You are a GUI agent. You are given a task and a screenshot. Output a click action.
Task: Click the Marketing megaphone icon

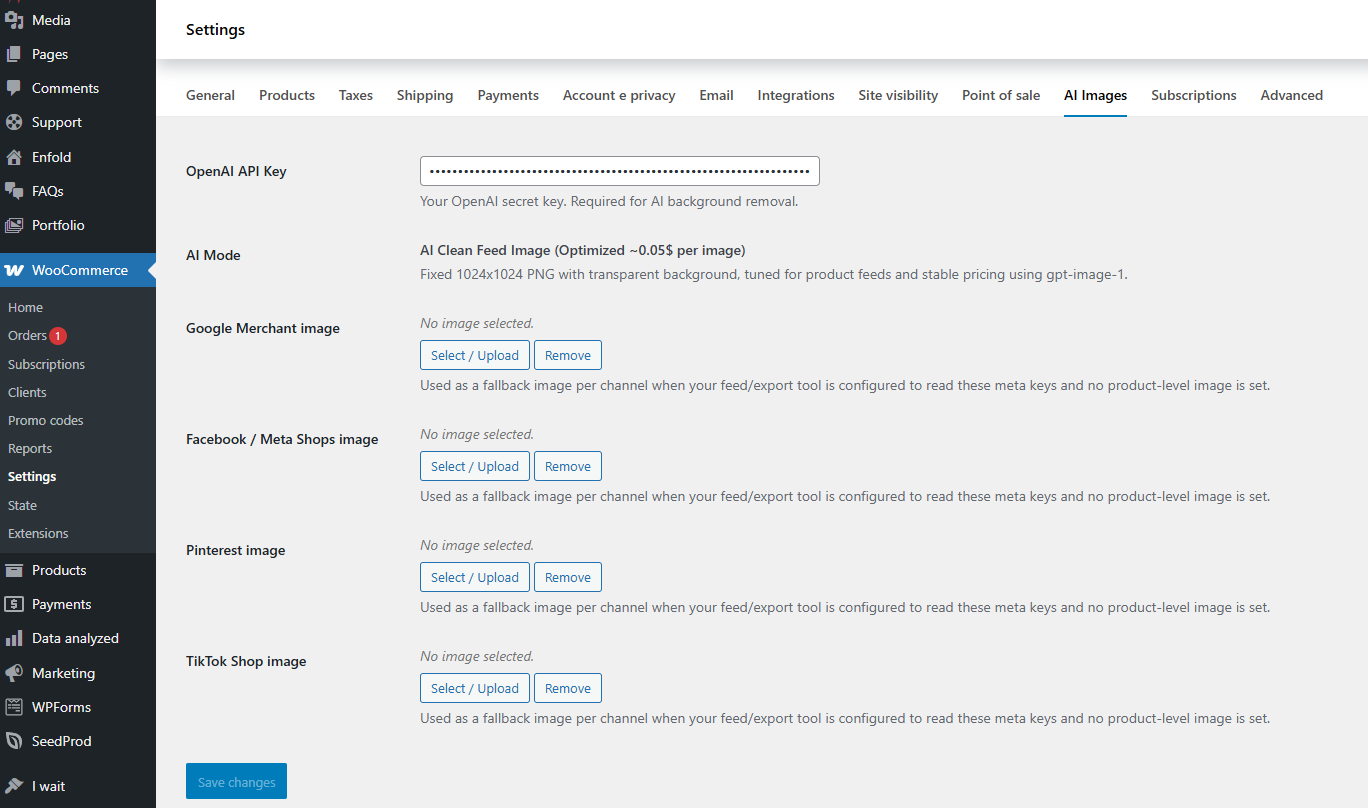tap(14, 673)
